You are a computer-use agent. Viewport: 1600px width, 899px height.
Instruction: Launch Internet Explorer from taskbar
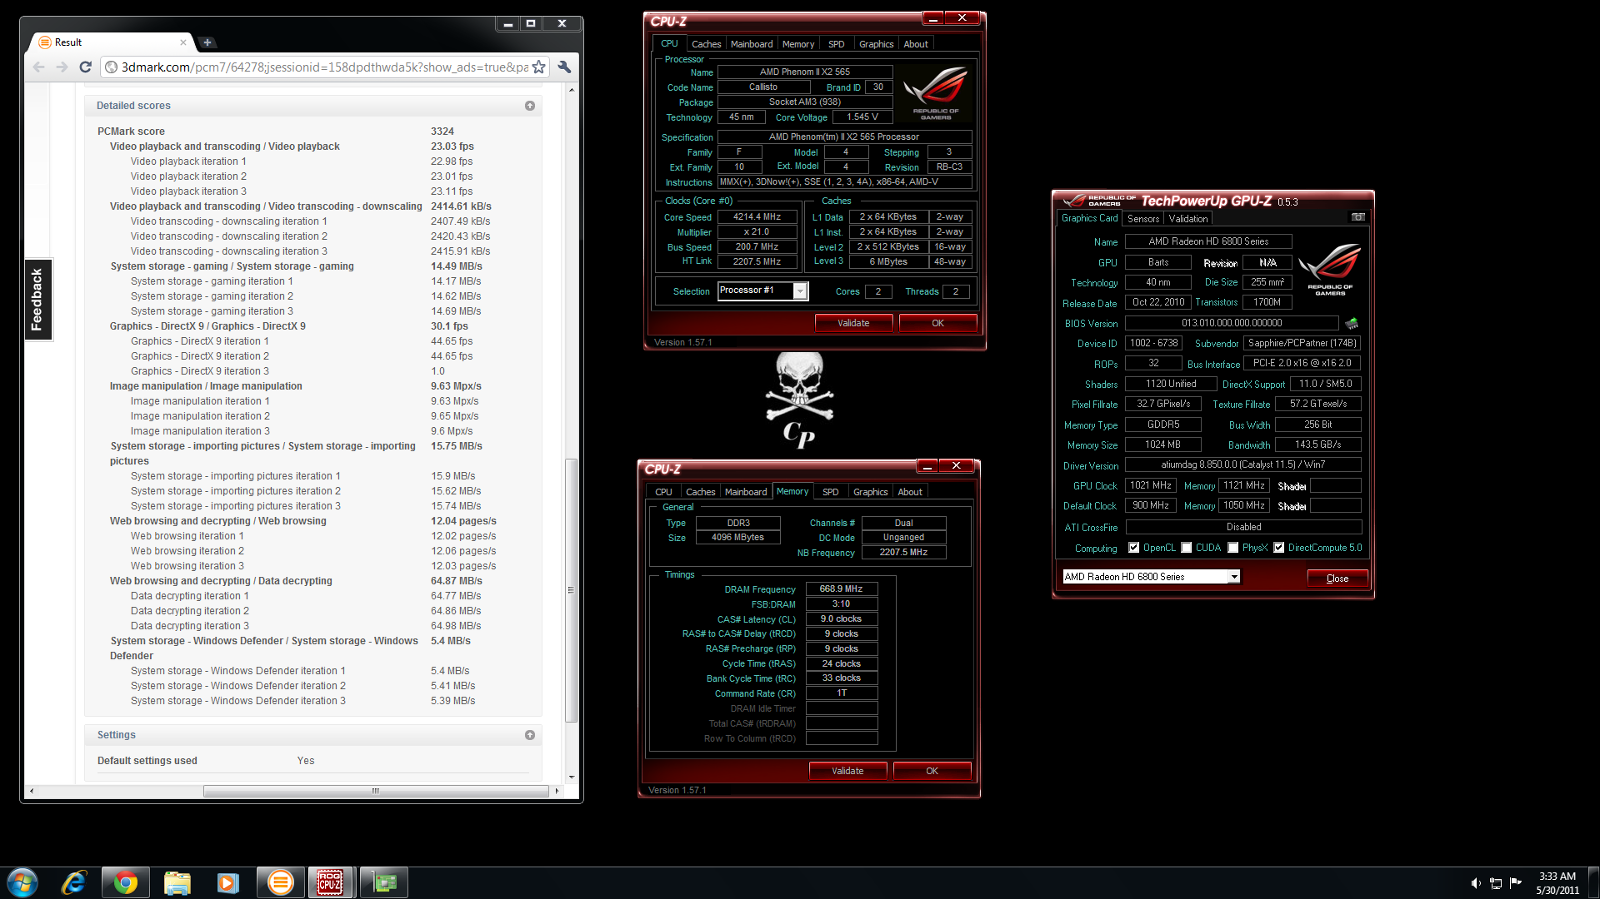[x=74, y=882]
